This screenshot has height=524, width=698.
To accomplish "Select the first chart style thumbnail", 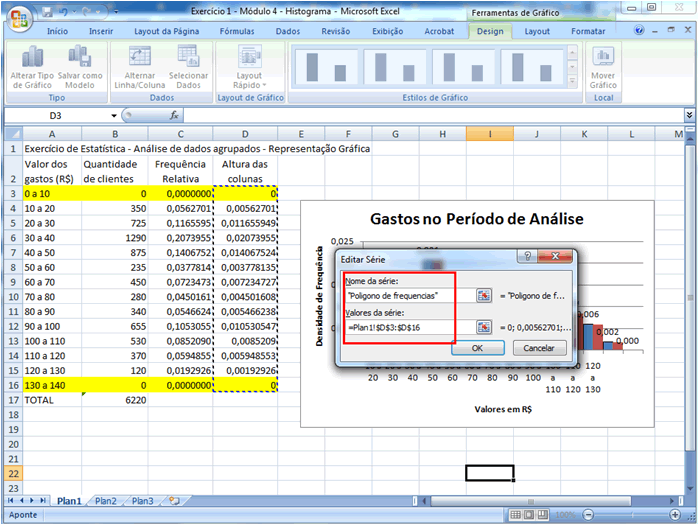I will pos(325,67).
